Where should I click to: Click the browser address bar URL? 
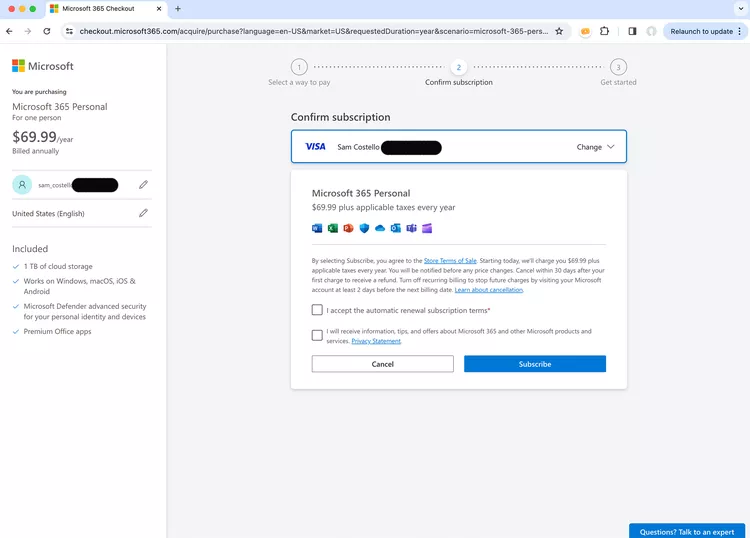point(314,31)
